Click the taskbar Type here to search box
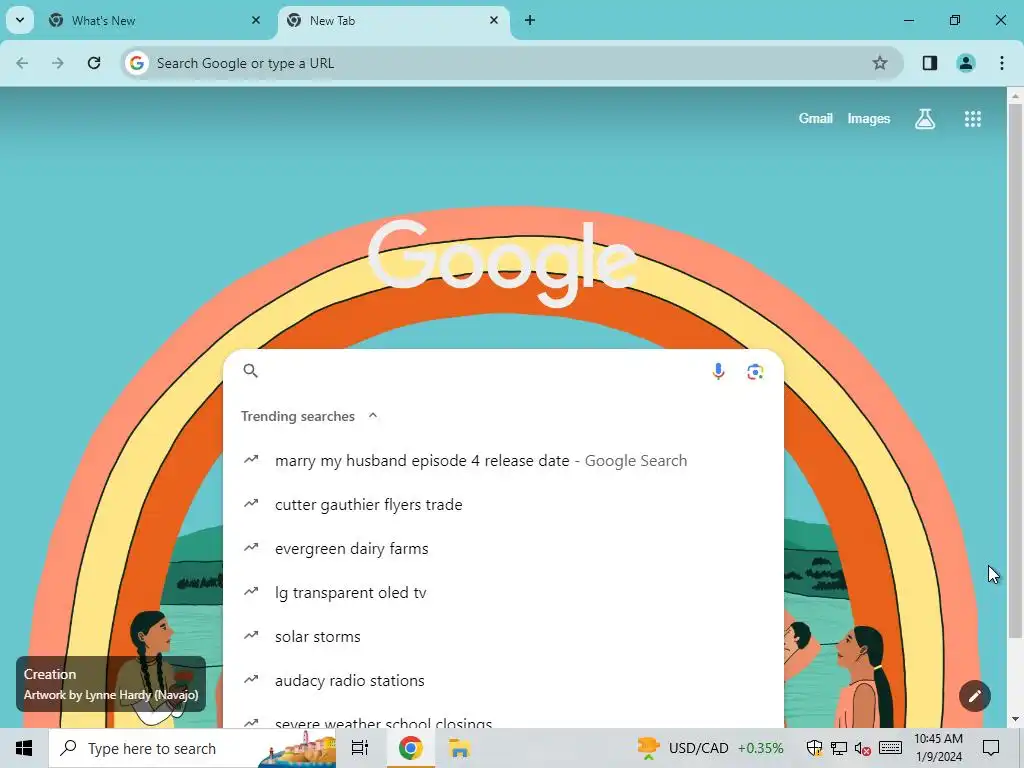The height and width of the screenshot is (768, 1024). click(x=193, y=748)
